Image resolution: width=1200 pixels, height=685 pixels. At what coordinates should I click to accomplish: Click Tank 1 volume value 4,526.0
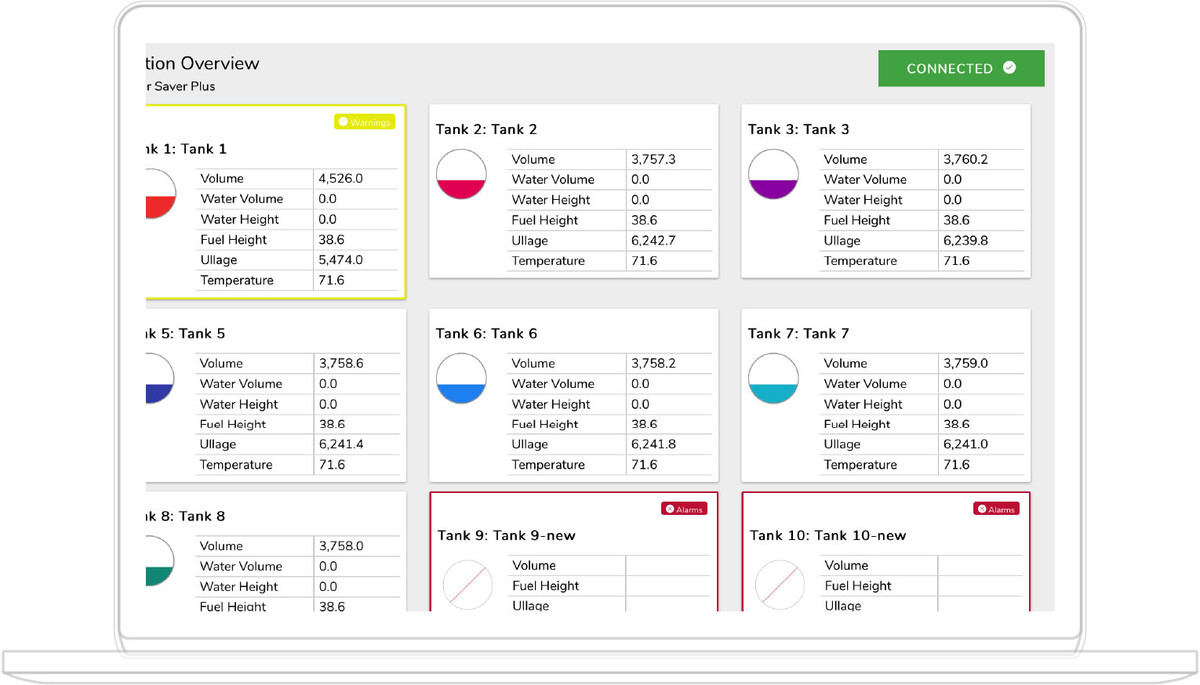click(341, 179)
